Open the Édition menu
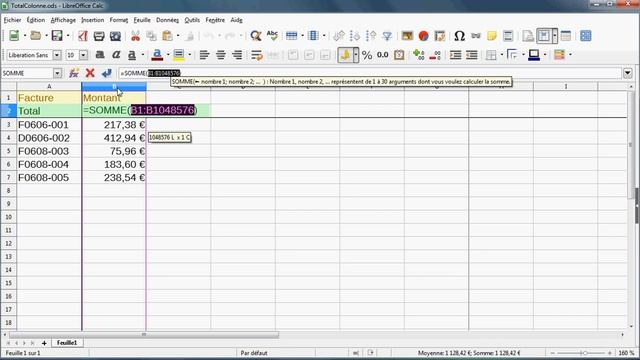This screenshot has width=640, height=360. tap(36, 20)
